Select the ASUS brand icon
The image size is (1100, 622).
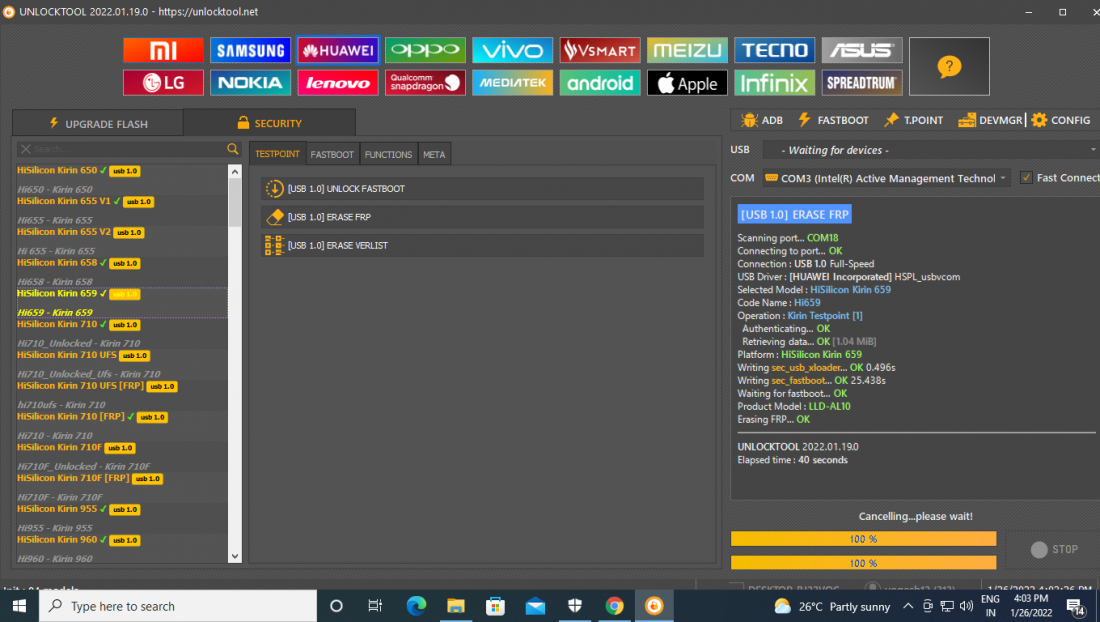click(862, 50)
